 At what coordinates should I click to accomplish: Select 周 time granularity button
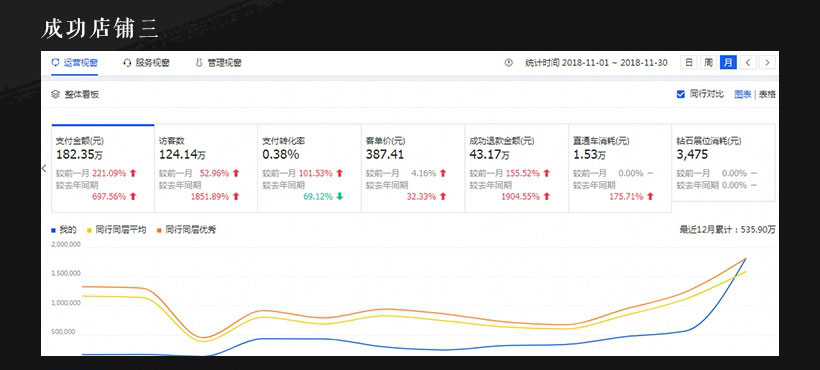[708, 63]
